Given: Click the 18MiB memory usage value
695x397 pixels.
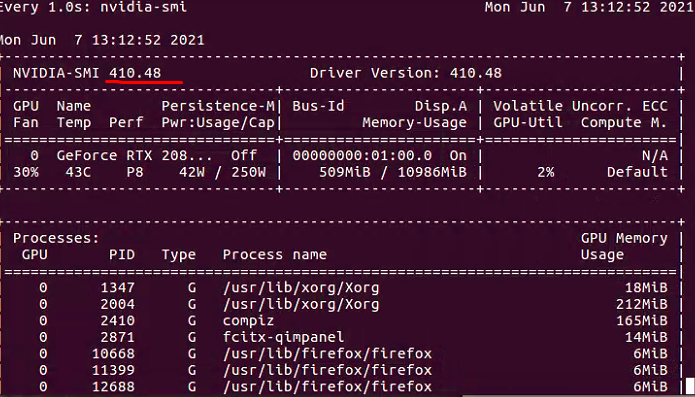Looking at the screenshot, I should click(x=646, y=288).
